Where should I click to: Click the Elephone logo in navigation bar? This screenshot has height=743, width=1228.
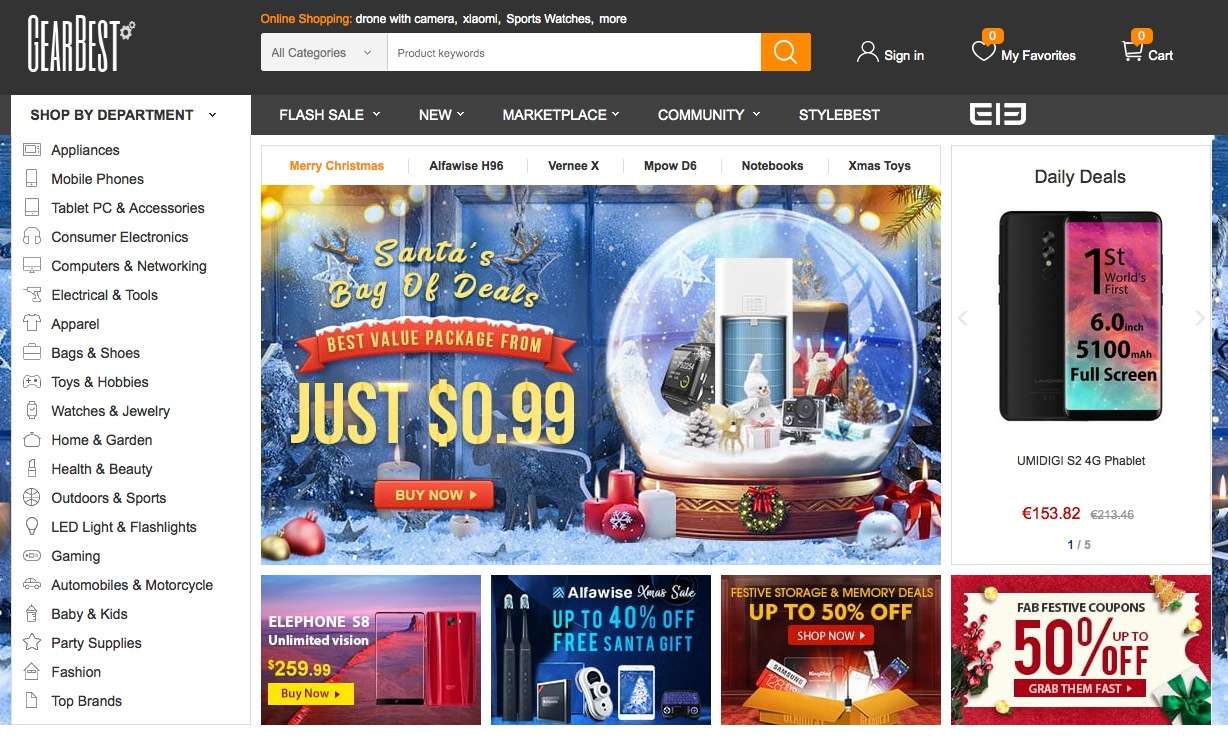click(998, 114)
